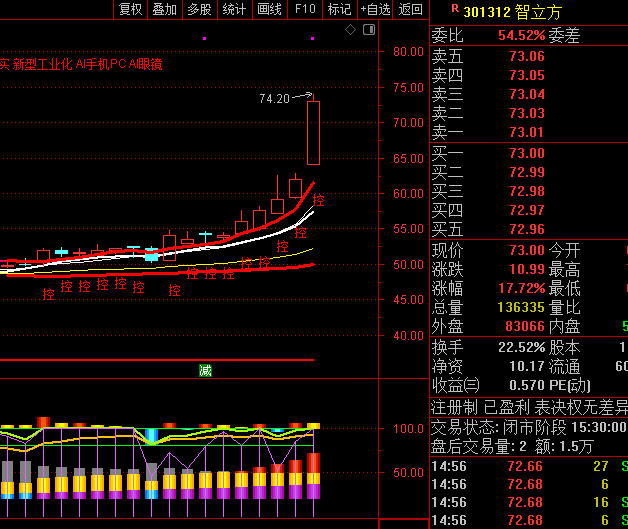Image resolution: width=628 pixels, height=529 pixels.
Task: Click the 标记 mark button
Action: point(339,10)
